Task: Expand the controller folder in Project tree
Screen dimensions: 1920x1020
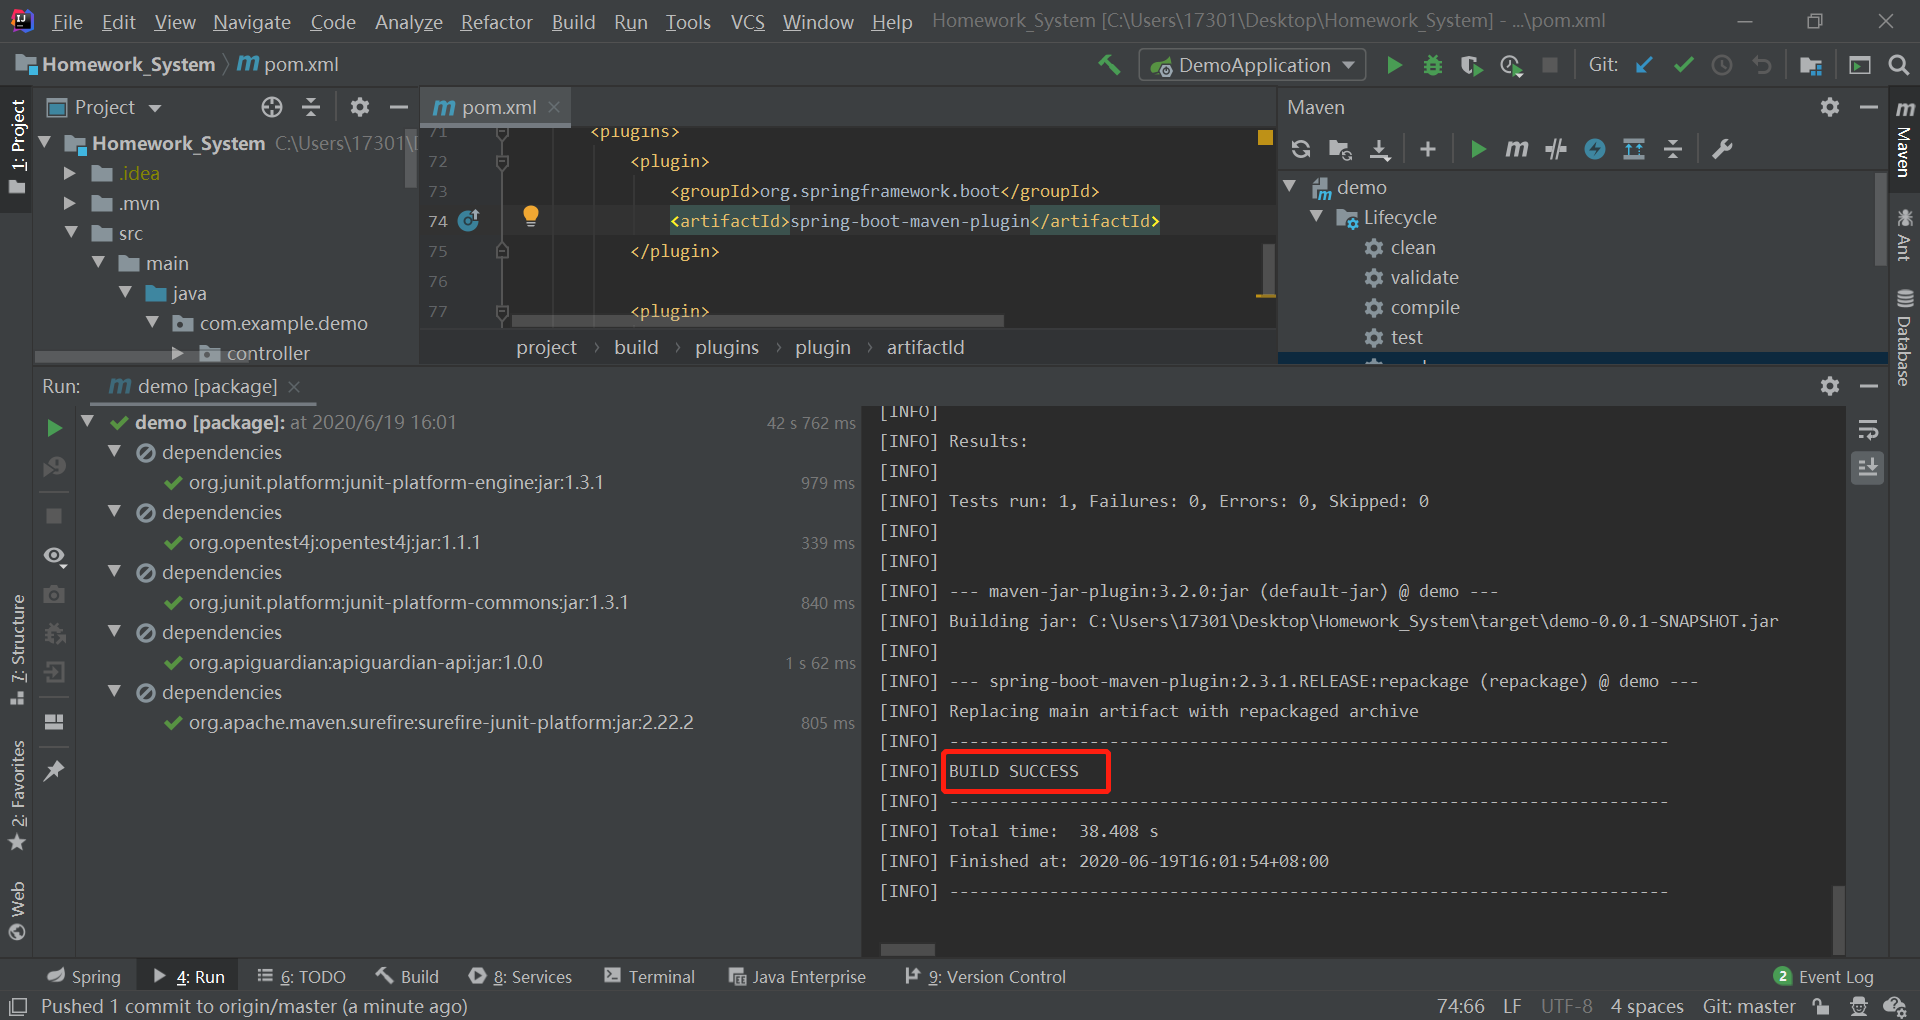Action: tap(176, 352)
